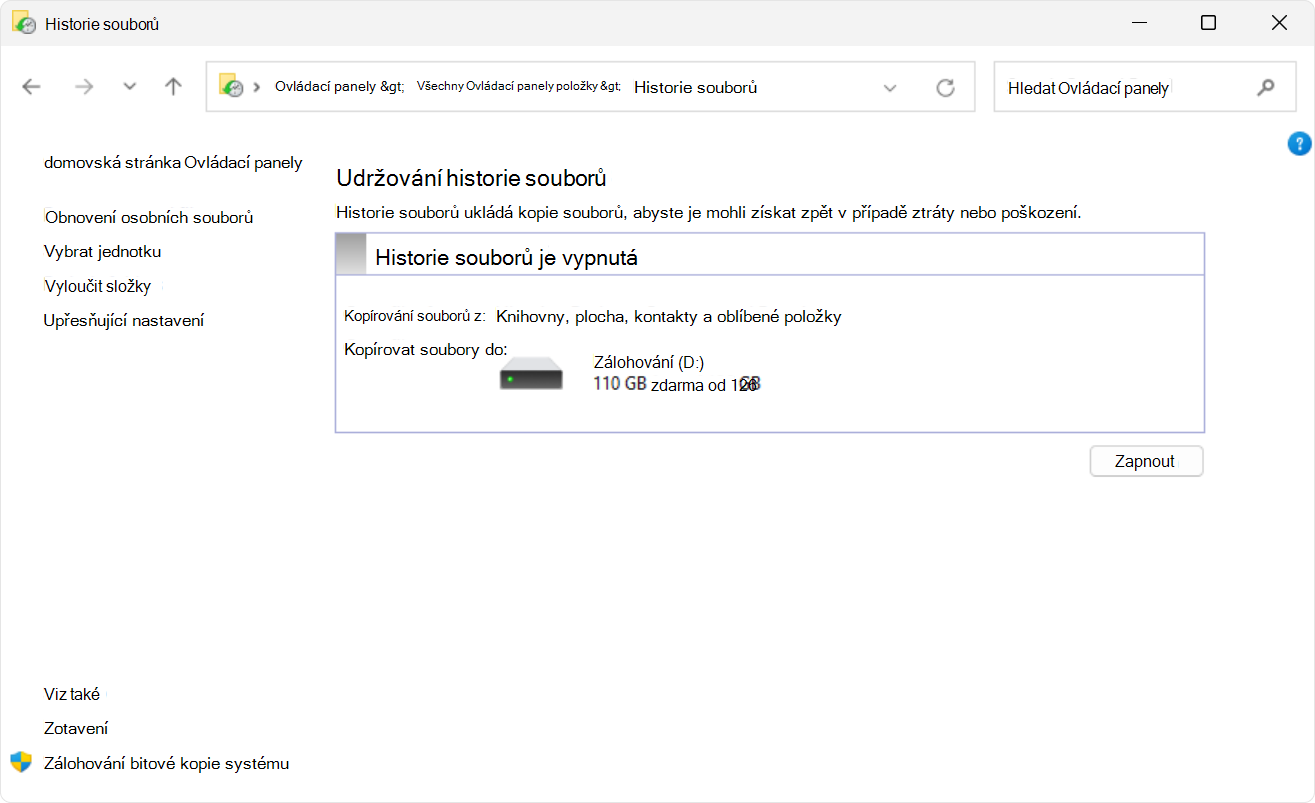
Task: Click Knihovny, plocha, kontakty a oblíbené položky
Action: [x=669, y=316]
